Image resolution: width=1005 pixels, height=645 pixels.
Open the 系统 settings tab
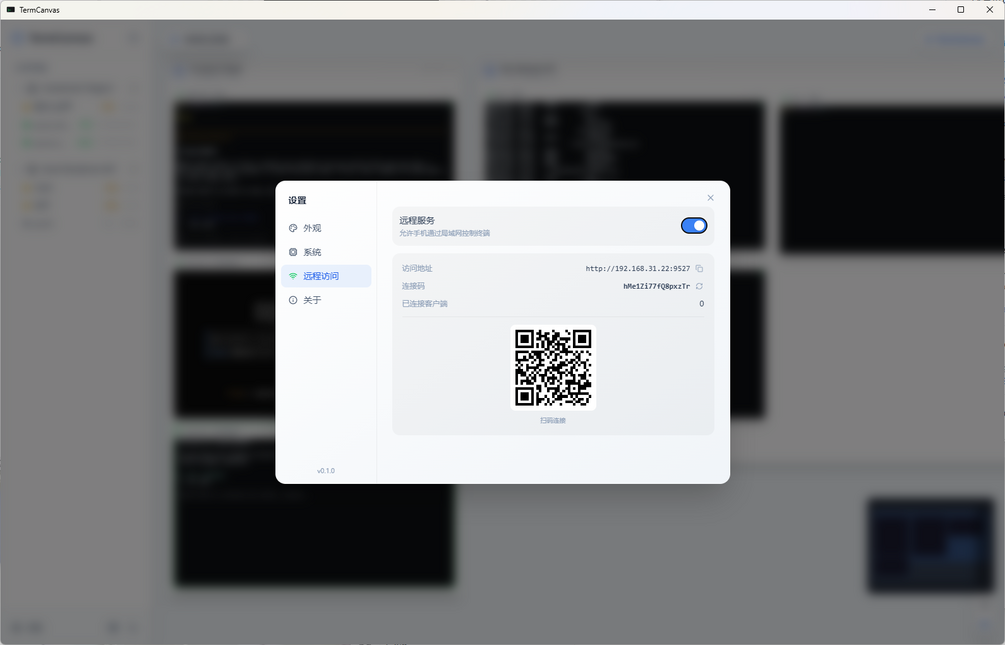pyautogui.click(x=326, y=252)
